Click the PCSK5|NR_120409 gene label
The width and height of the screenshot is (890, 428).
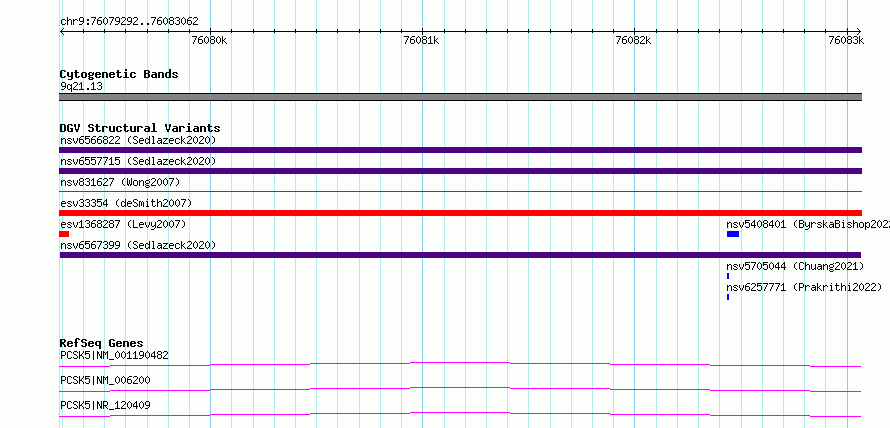105,405
